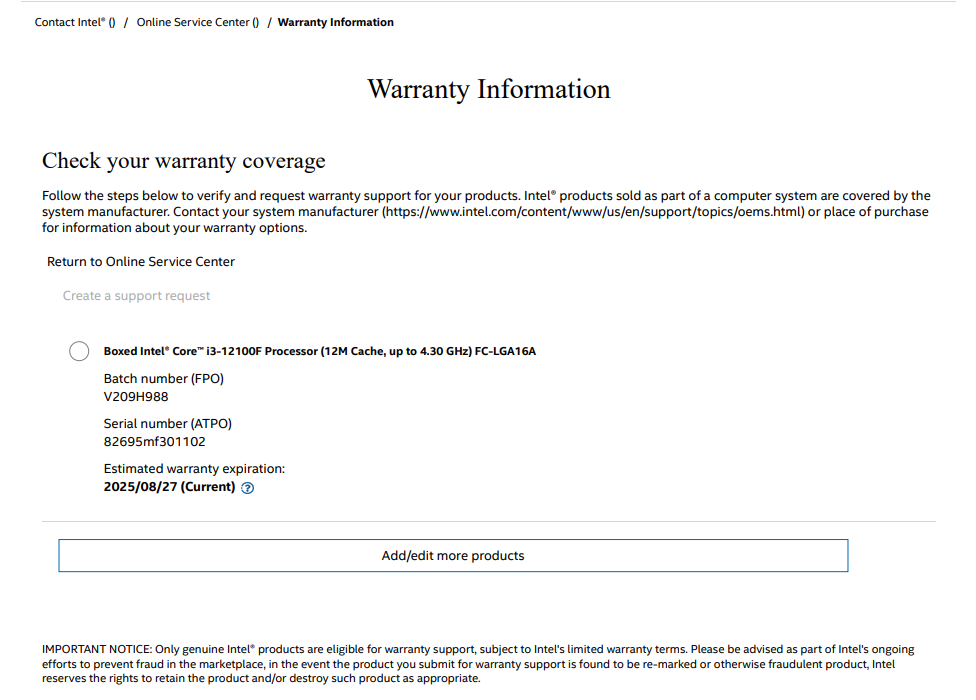Click Create a support request
The image size is (976, 700).
[136, 296]
